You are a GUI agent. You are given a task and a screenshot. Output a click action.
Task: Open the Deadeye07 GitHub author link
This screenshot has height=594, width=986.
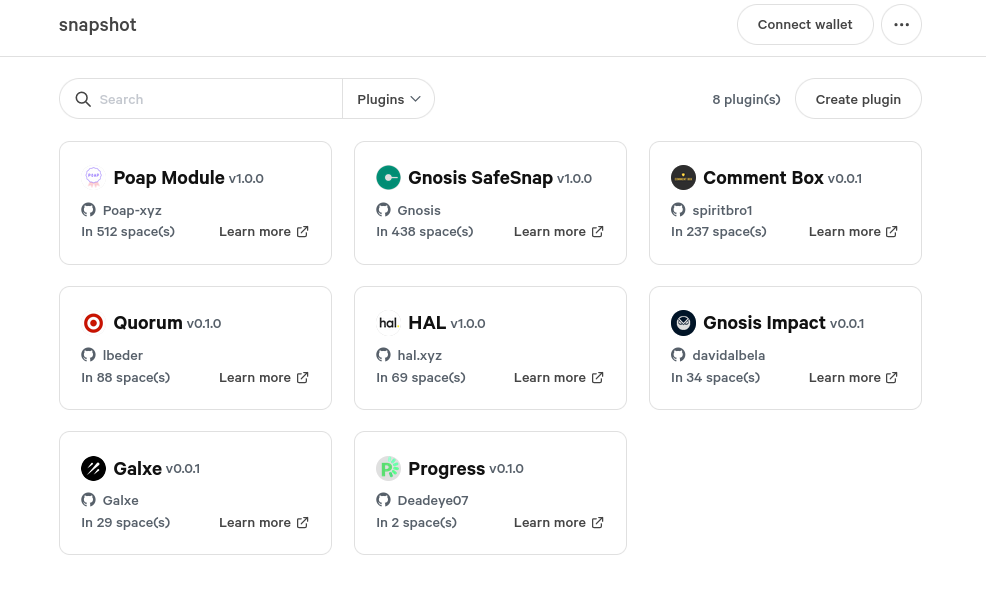coord(432,500)
